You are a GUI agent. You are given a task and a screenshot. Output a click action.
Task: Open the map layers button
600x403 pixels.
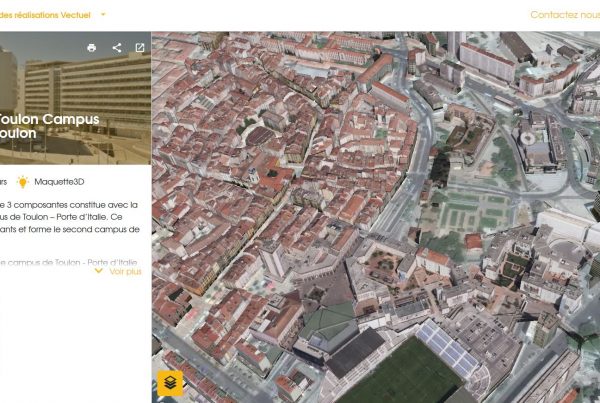pyautogui.click(x=170, y=383)
